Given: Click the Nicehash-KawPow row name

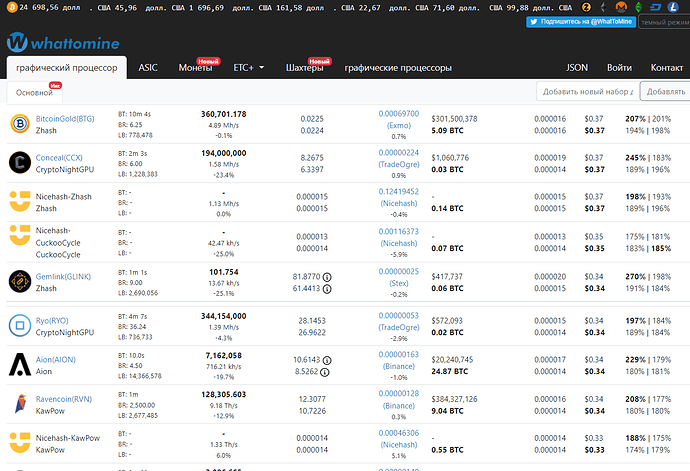Looking at the screenshot, I should (68, 438).
